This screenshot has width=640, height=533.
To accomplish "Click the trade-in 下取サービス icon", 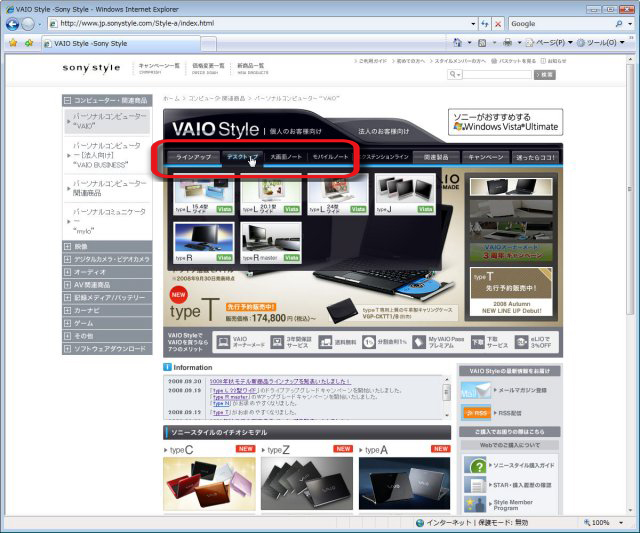I will [478, 342].
